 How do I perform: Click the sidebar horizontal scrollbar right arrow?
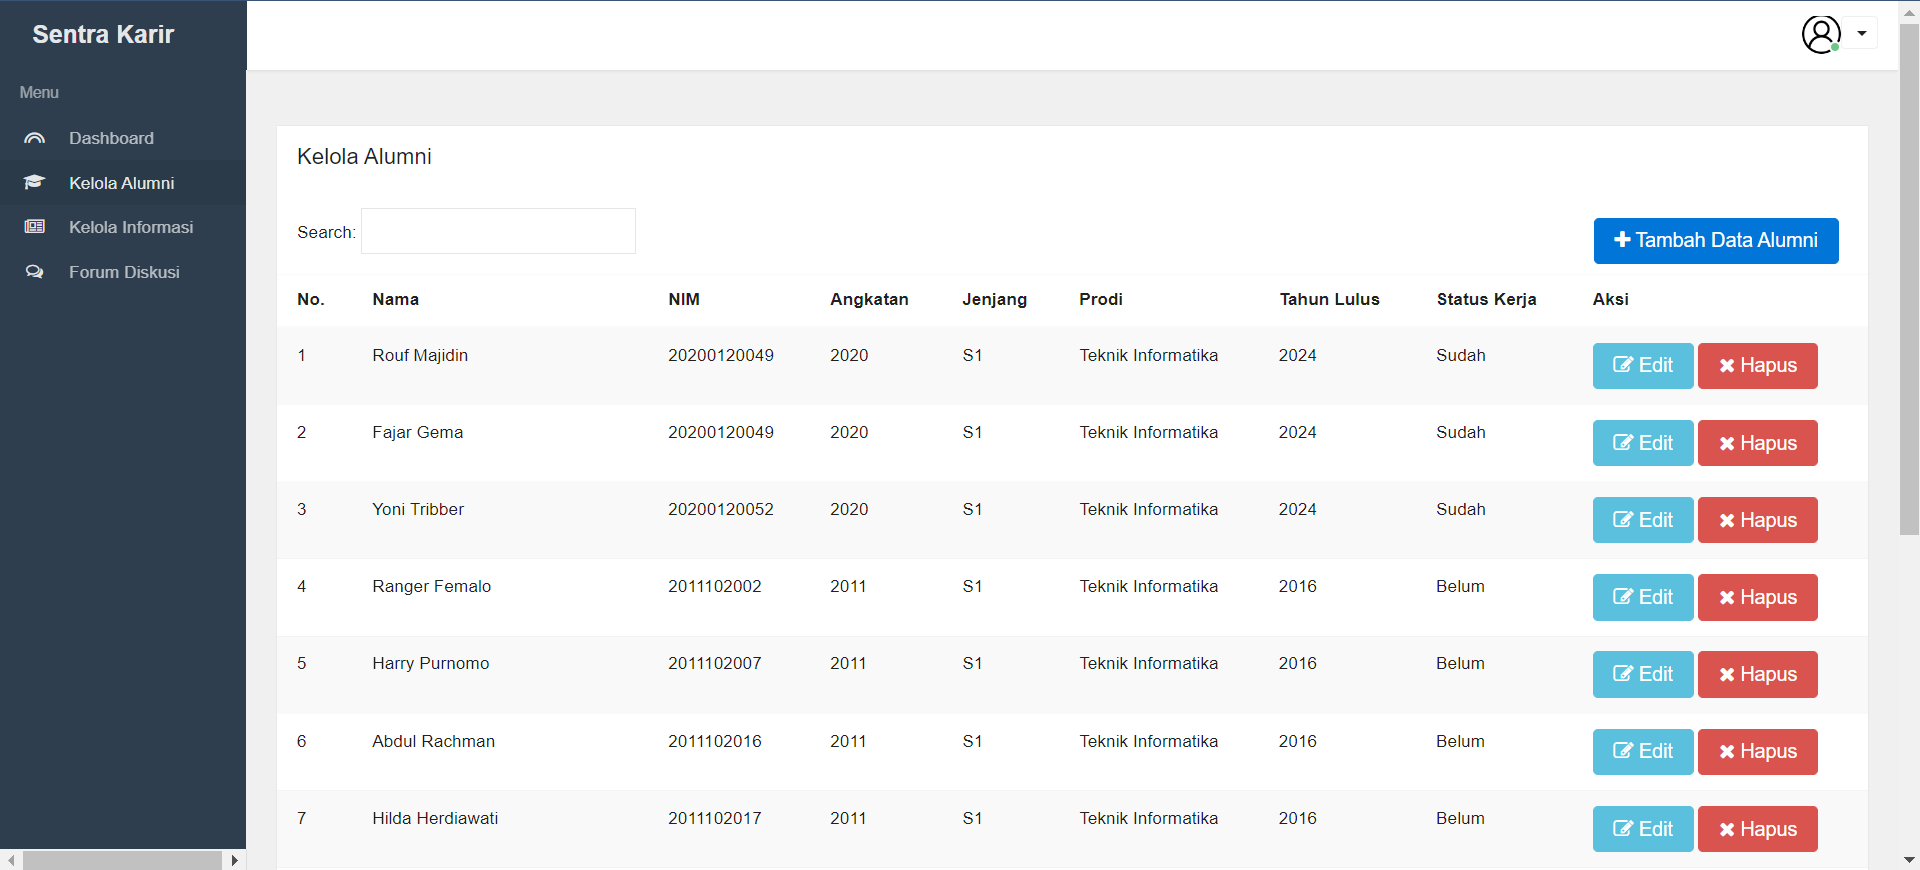point(235,860)
